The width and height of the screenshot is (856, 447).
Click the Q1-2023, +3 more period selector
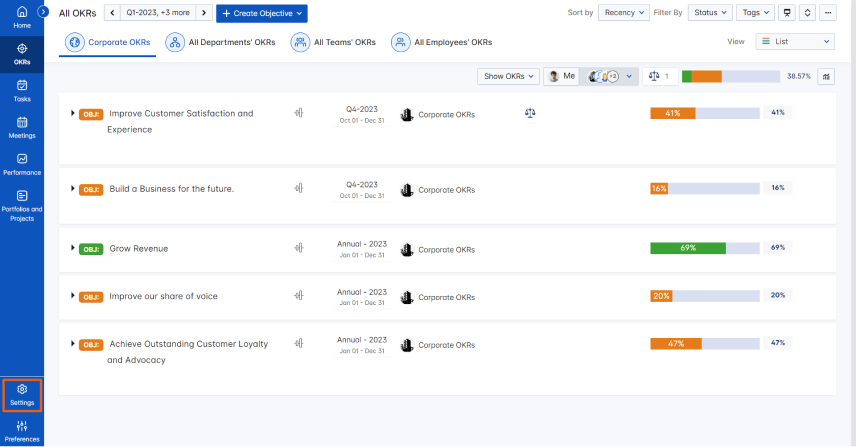point(158,13)
